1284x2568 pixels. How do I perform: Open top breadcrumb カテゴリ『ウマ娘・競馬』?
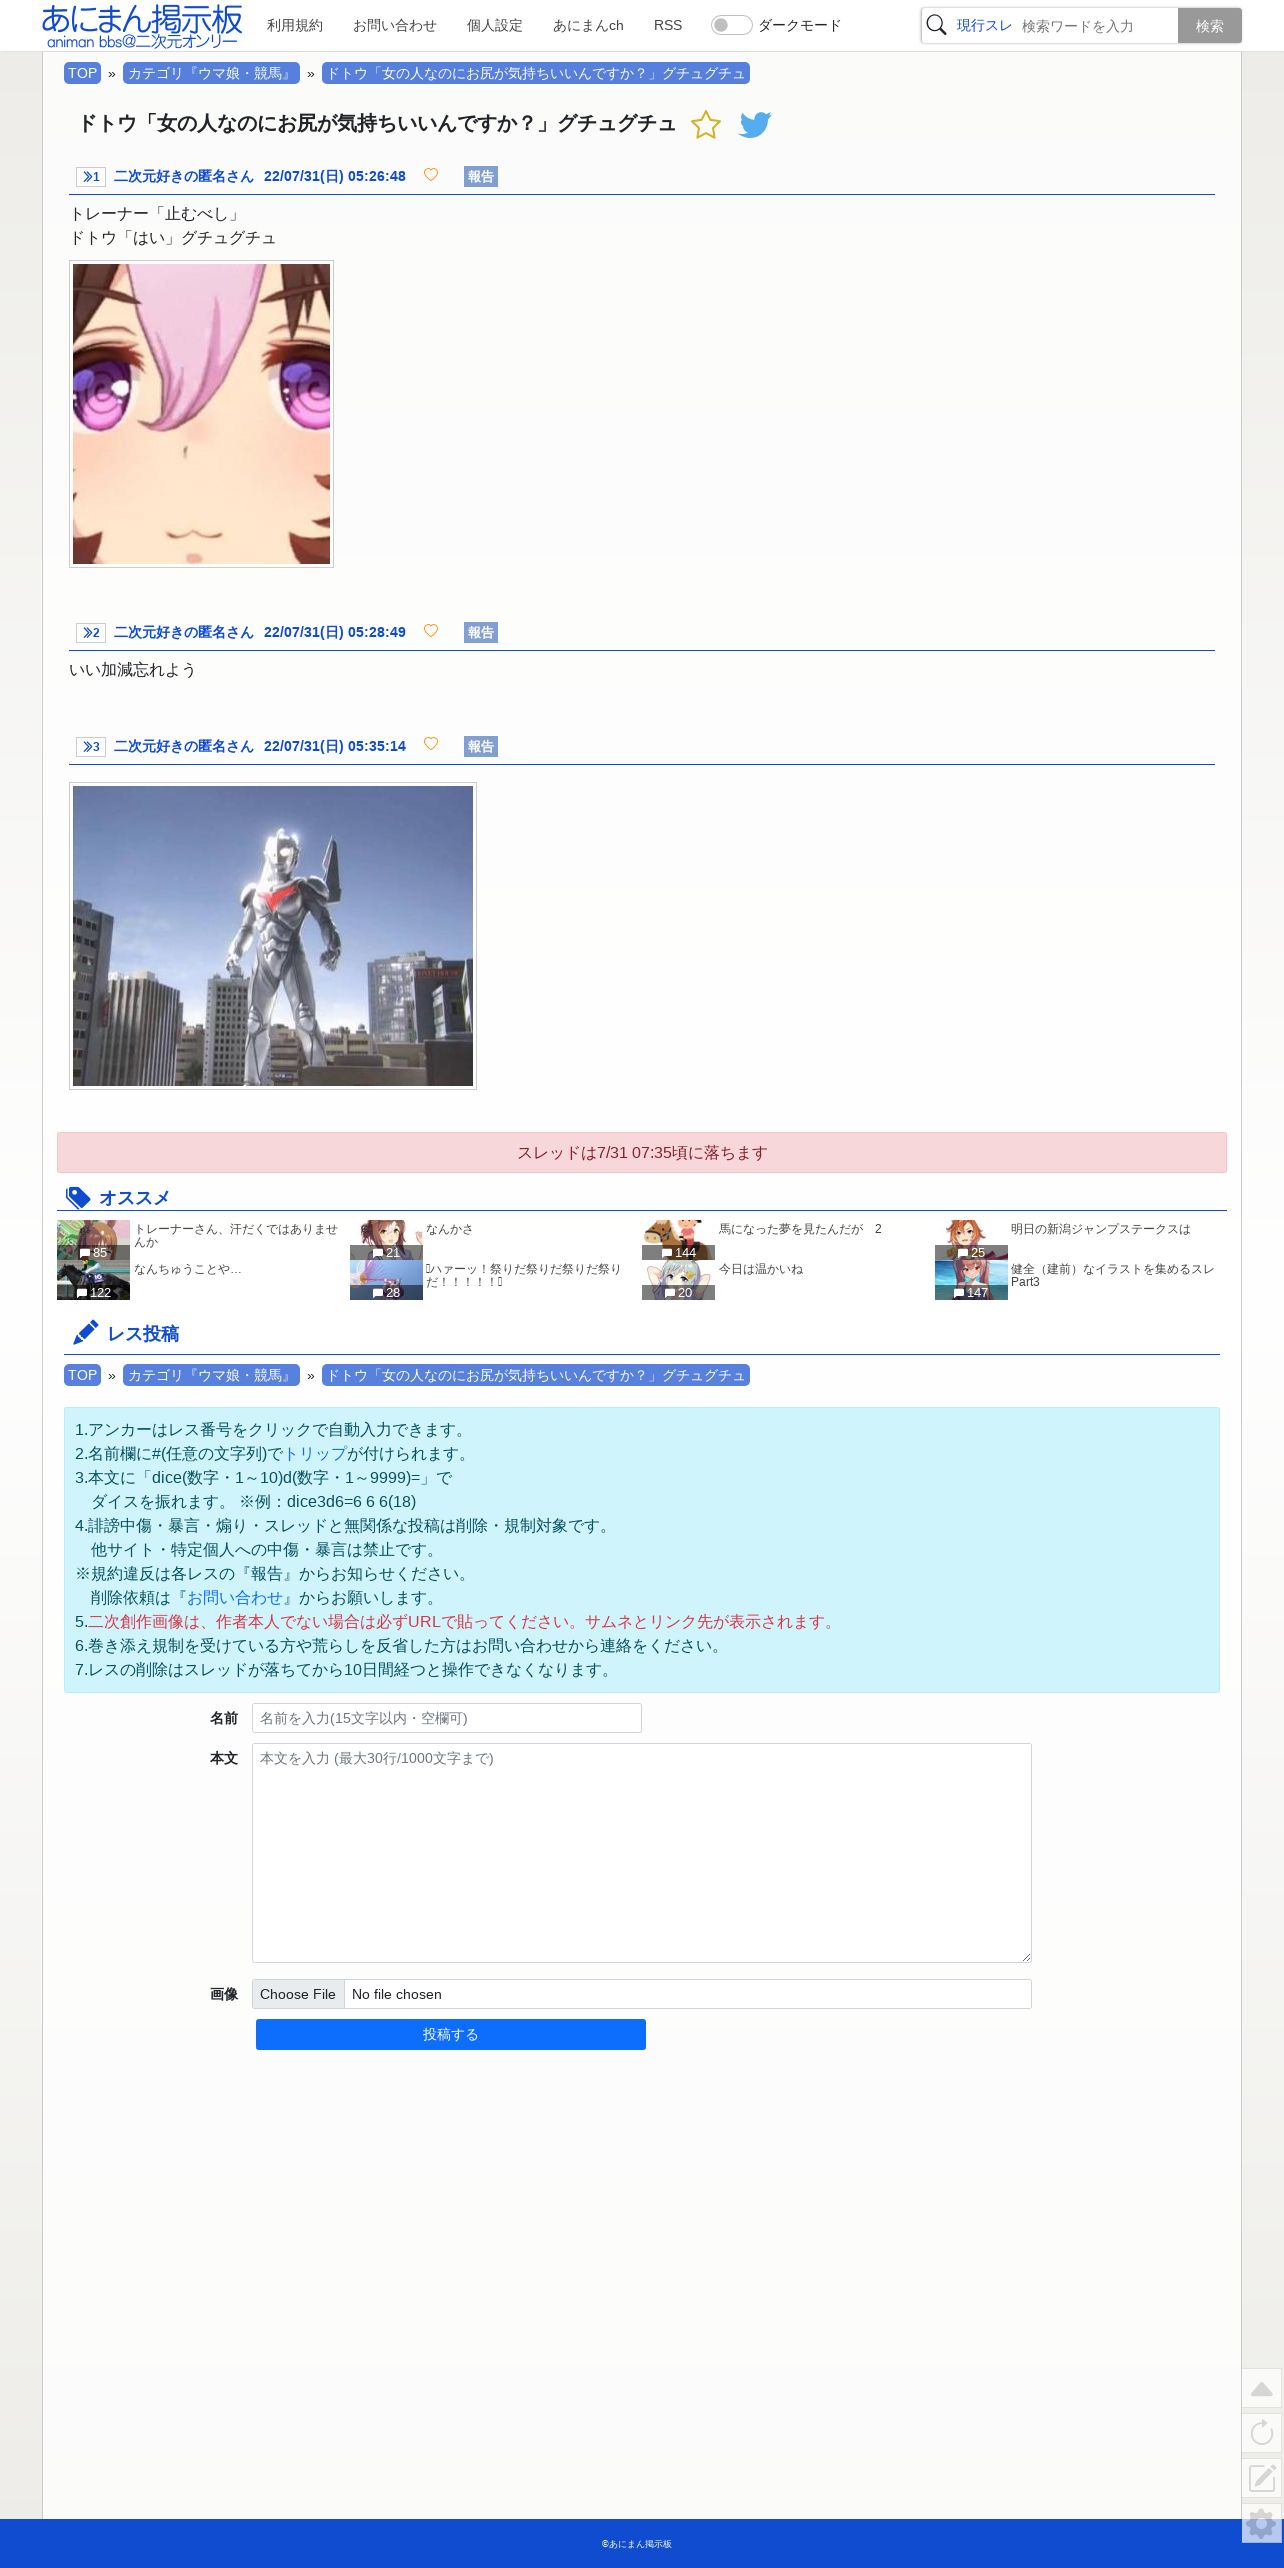tap(211, 73)
